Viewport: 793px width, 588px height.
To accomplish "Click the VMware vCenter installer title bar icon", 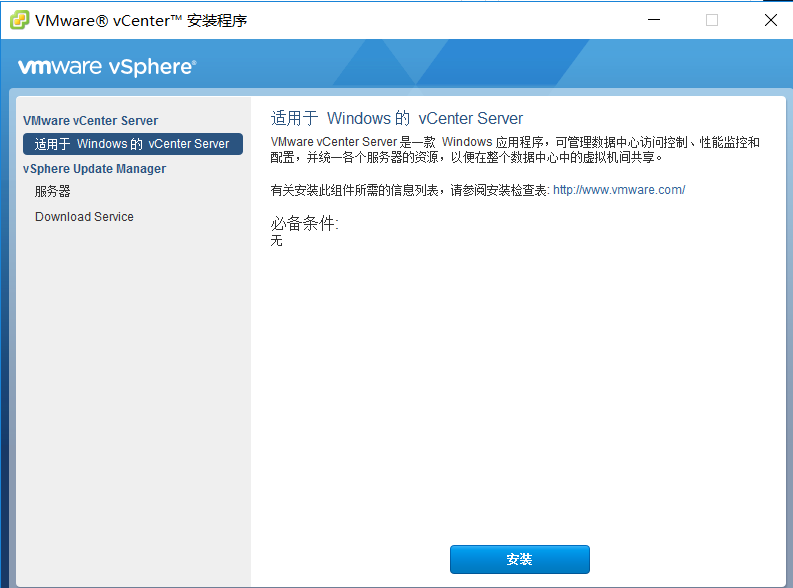I will (19, 20).
